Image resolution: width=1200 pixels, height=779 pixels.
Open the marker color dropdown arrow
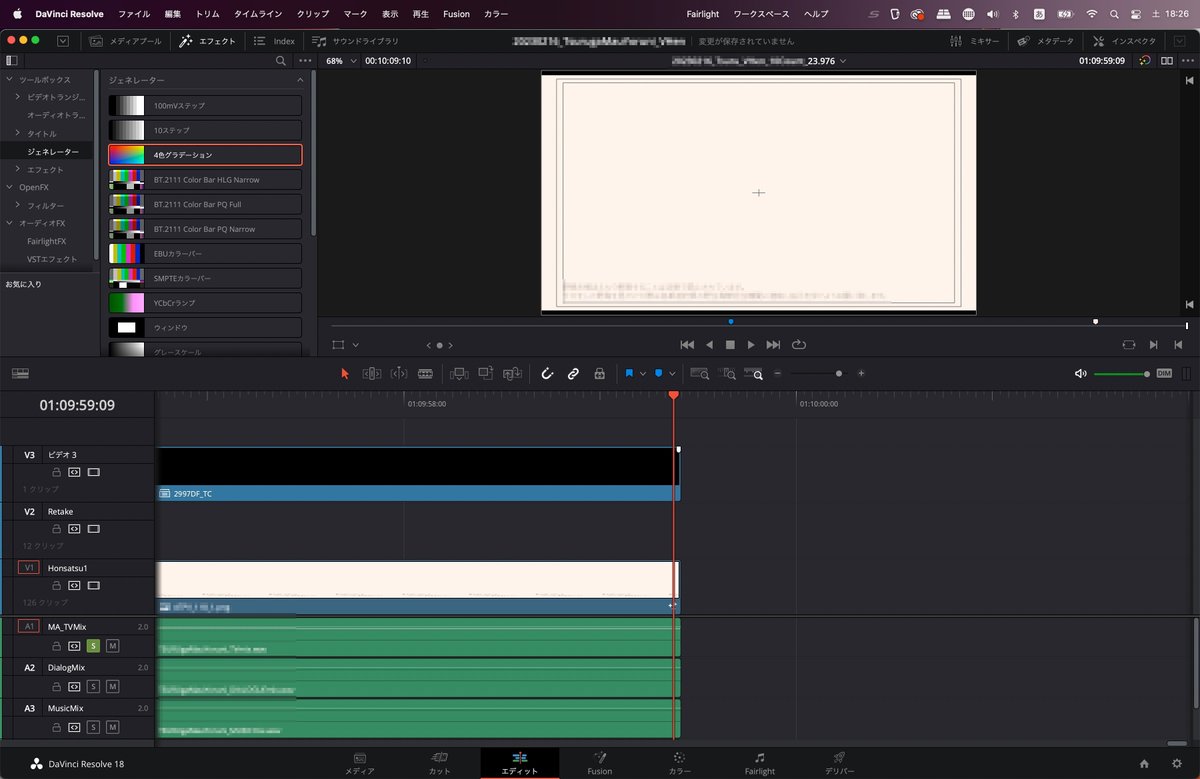[x=672, y=373]
